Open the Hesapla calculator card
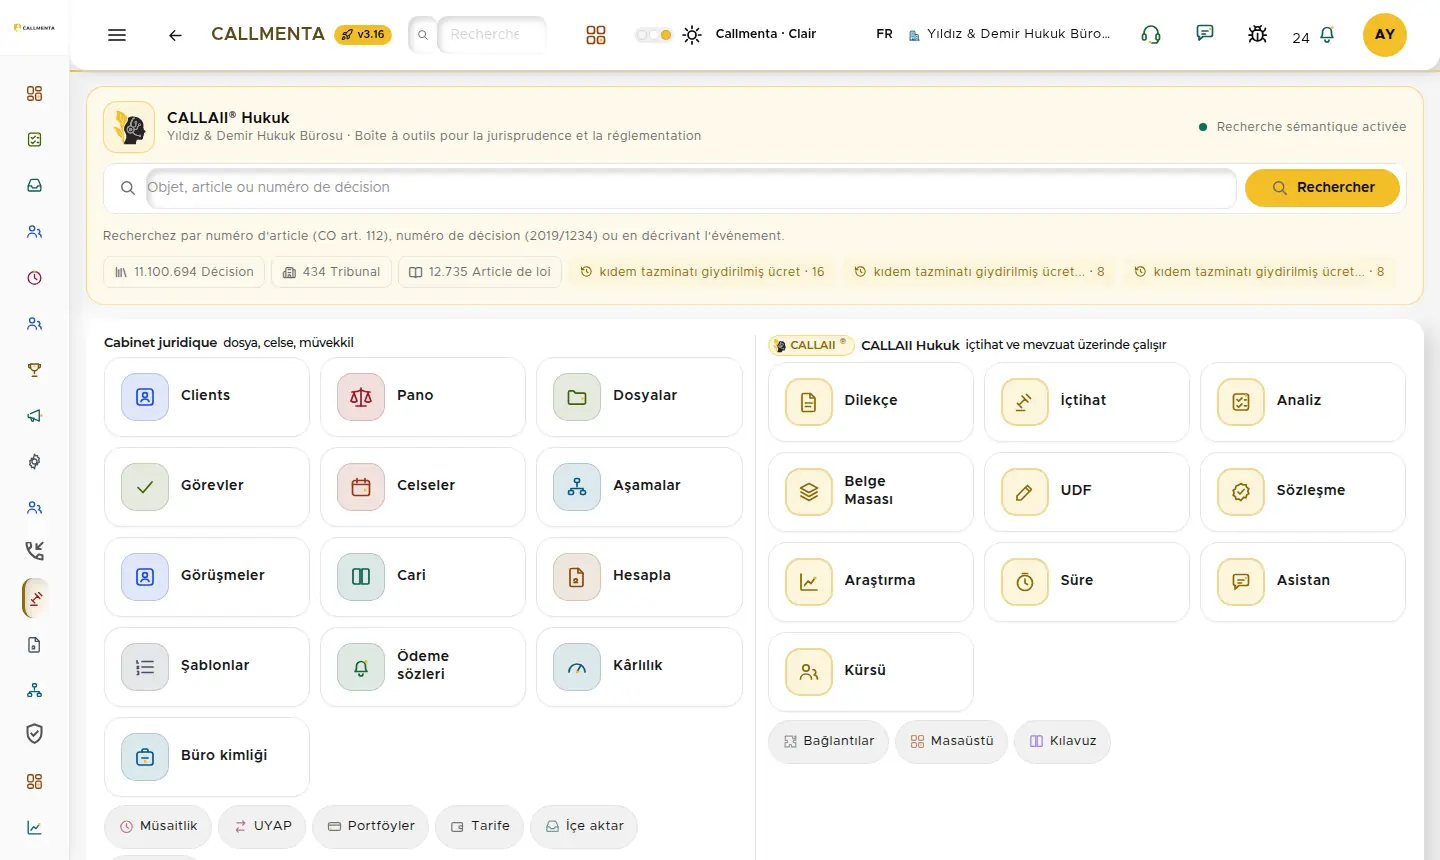 (639, 577)
